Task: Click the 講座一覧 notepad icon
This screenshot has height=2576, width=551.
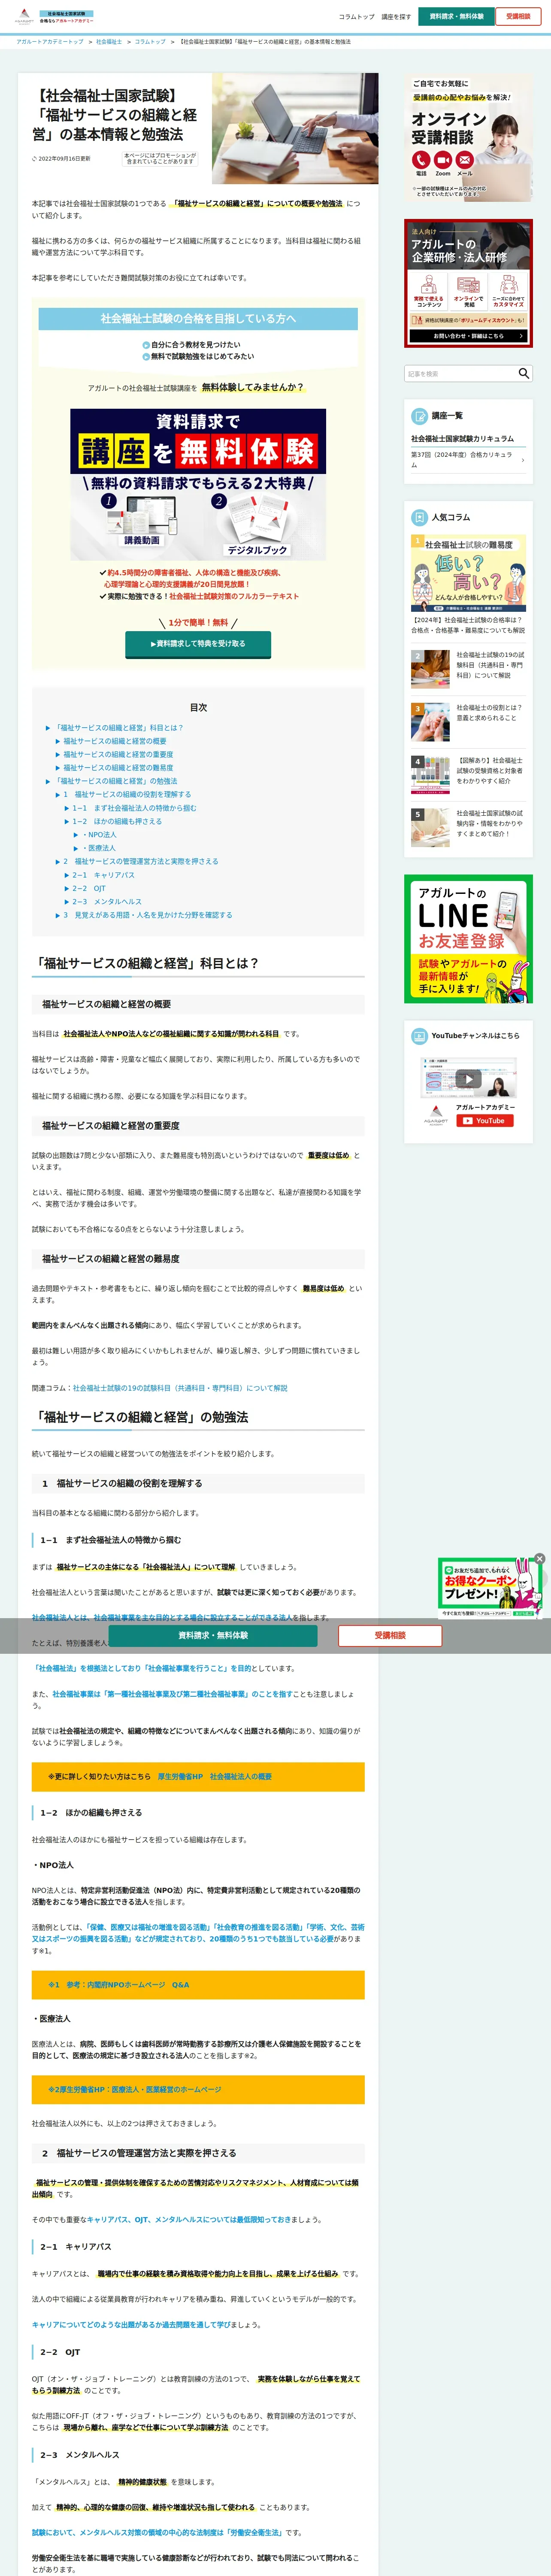Action: (419, 416)
